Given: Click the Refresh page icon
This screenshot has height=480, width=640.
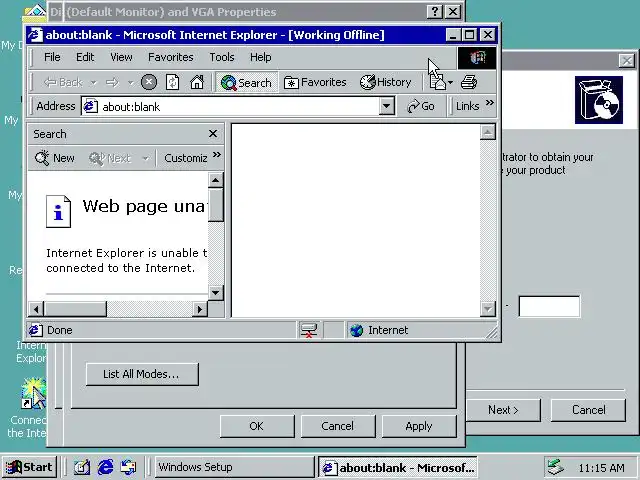Looking at the screenshot, I should (x=173, y=82).
